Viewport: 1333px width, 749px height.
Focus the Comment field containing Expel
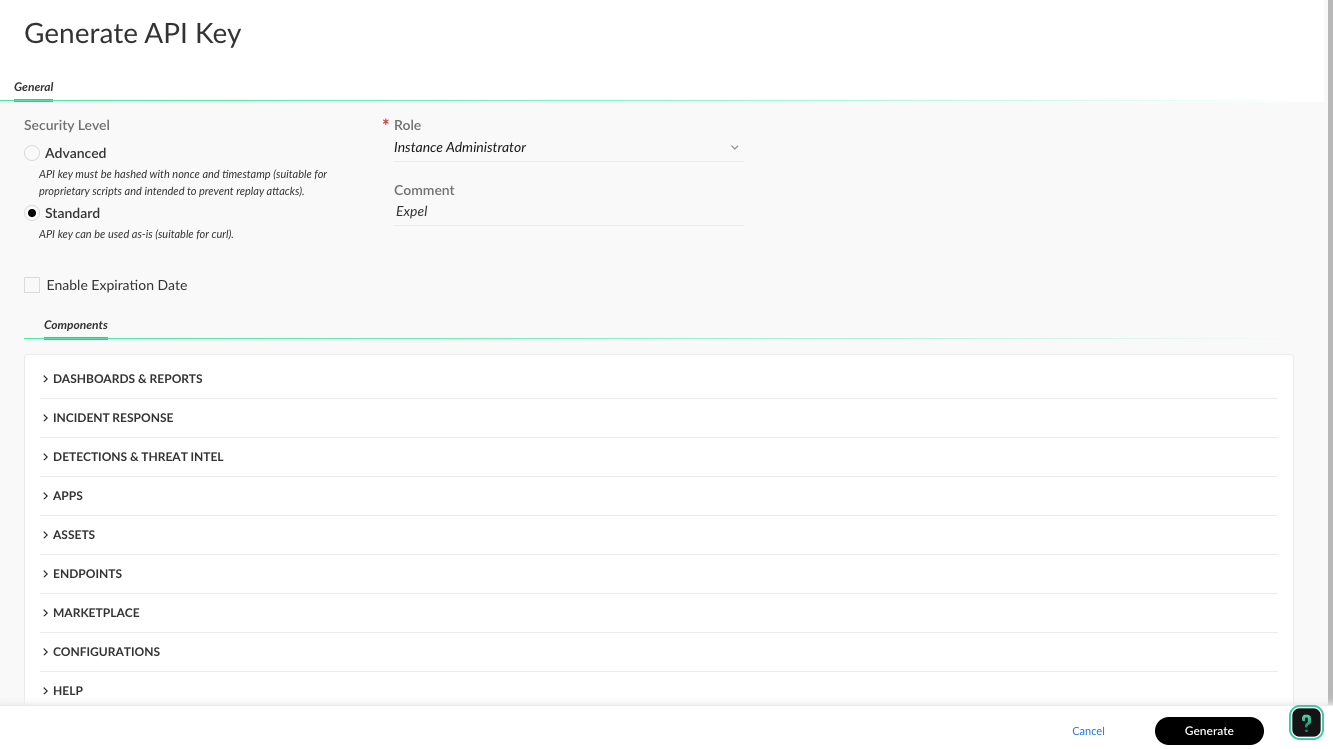(568, 211)
